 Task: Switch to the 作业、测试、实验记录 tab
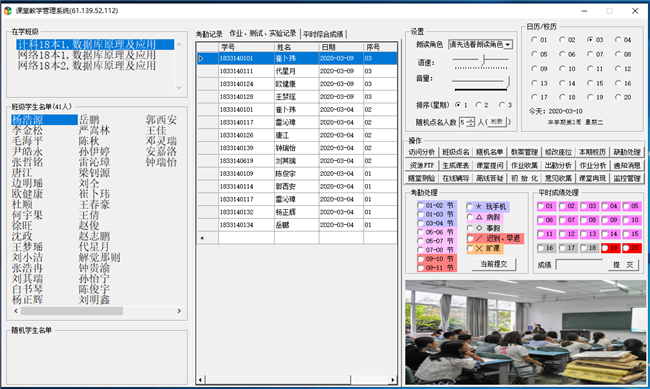pos(263,33)
